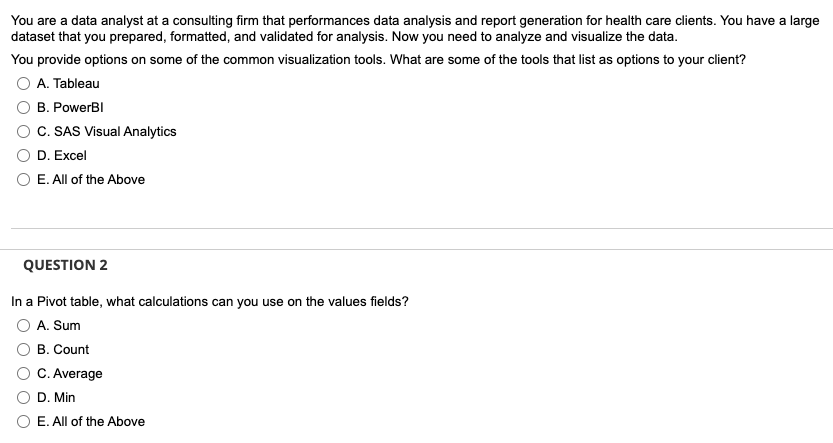Viewport: 833px width, 443px height.
Task: Select A. Sum in the Pivot table question
Action: (x=23, y=326)
